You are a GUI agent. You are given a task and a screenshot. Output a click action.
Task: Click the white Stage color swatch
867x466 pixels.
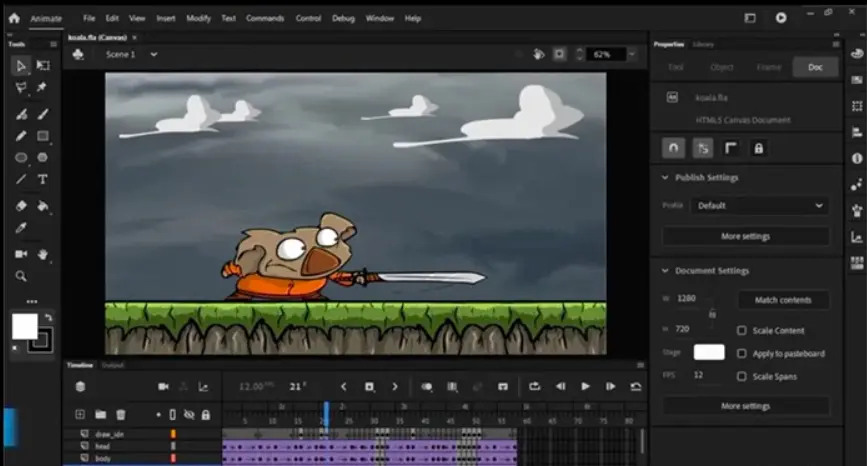[709, 352]
